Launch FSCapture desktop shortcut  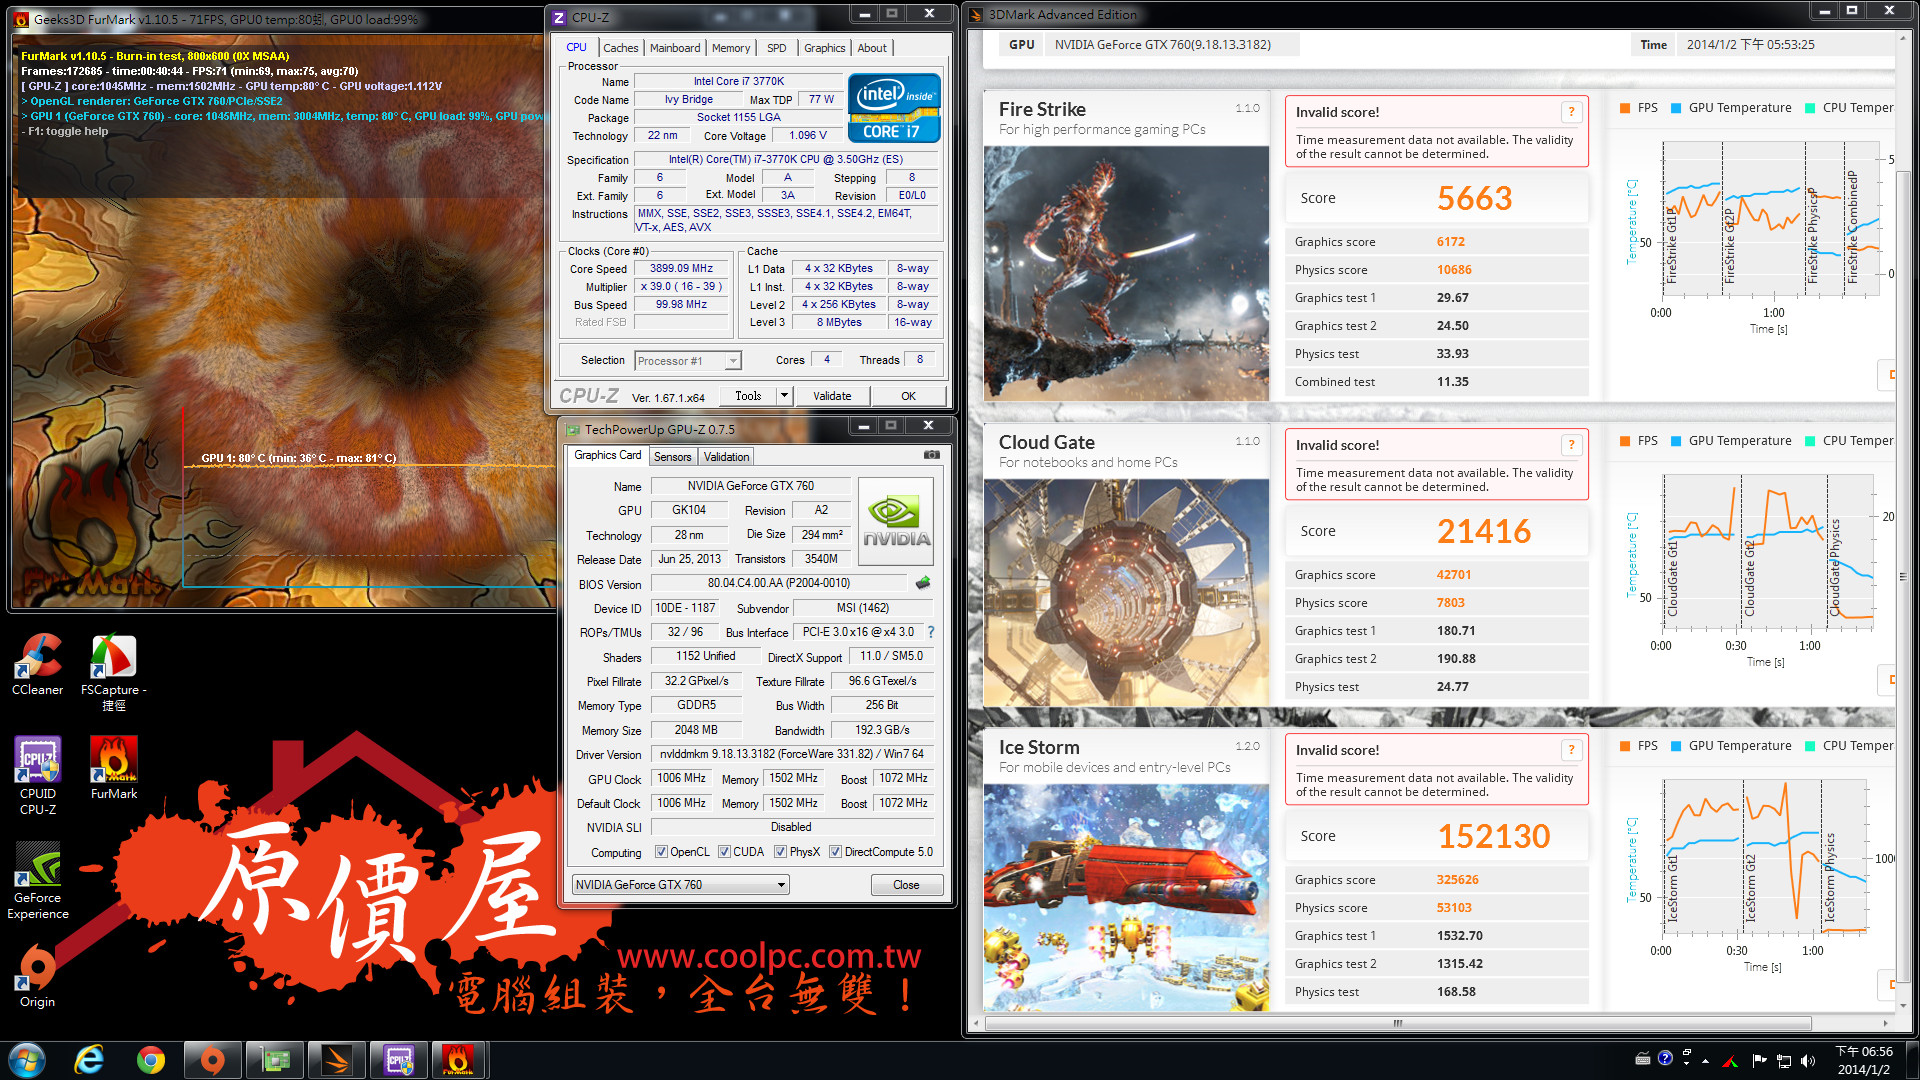(113, 672)
